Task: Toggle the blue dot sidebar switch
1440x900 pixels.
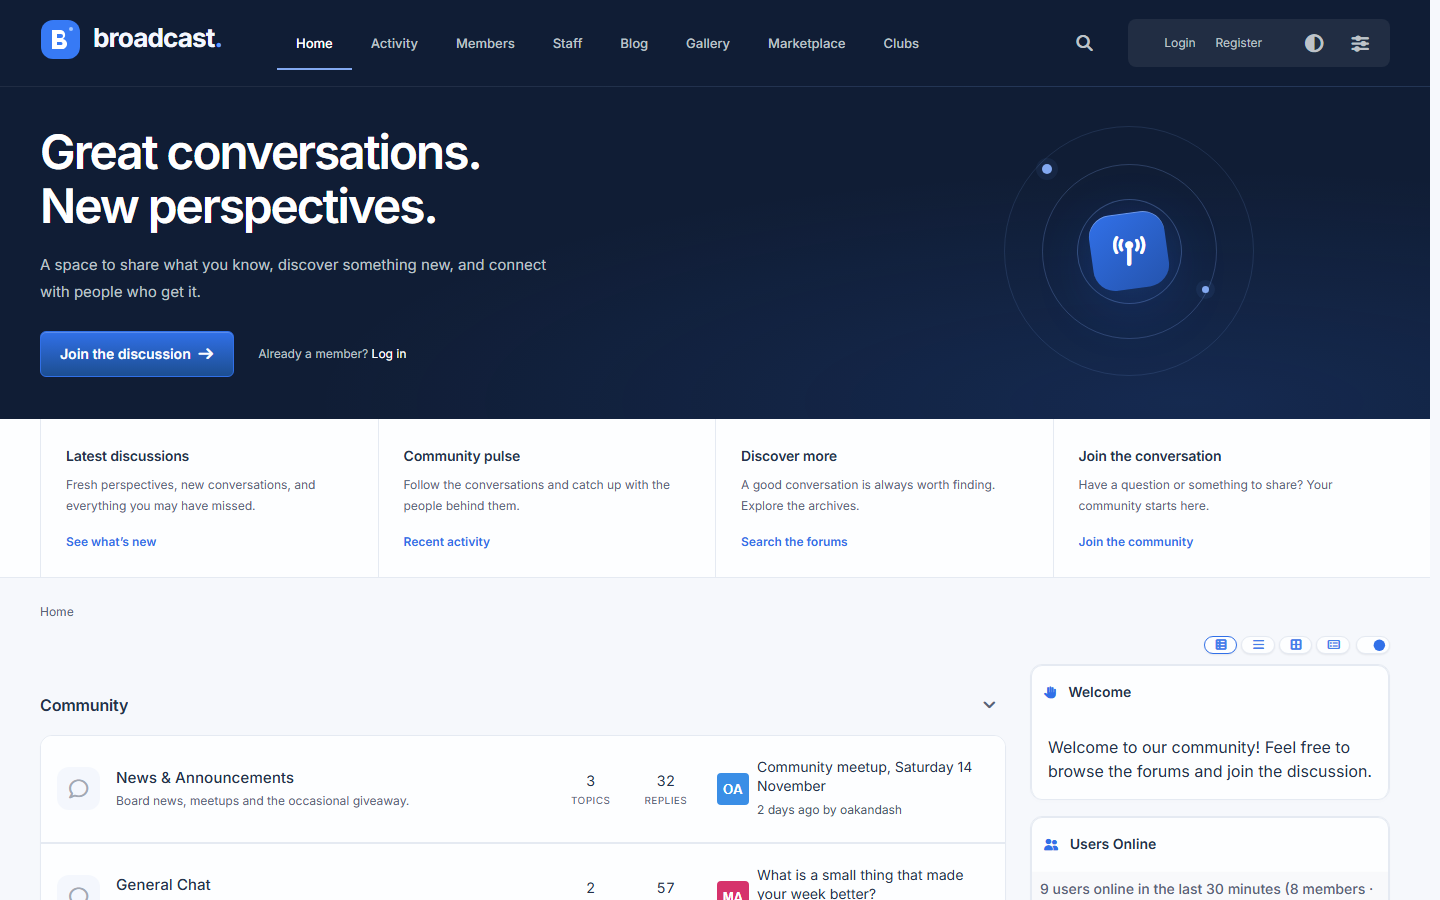Action: click(x=1373, y=645)
